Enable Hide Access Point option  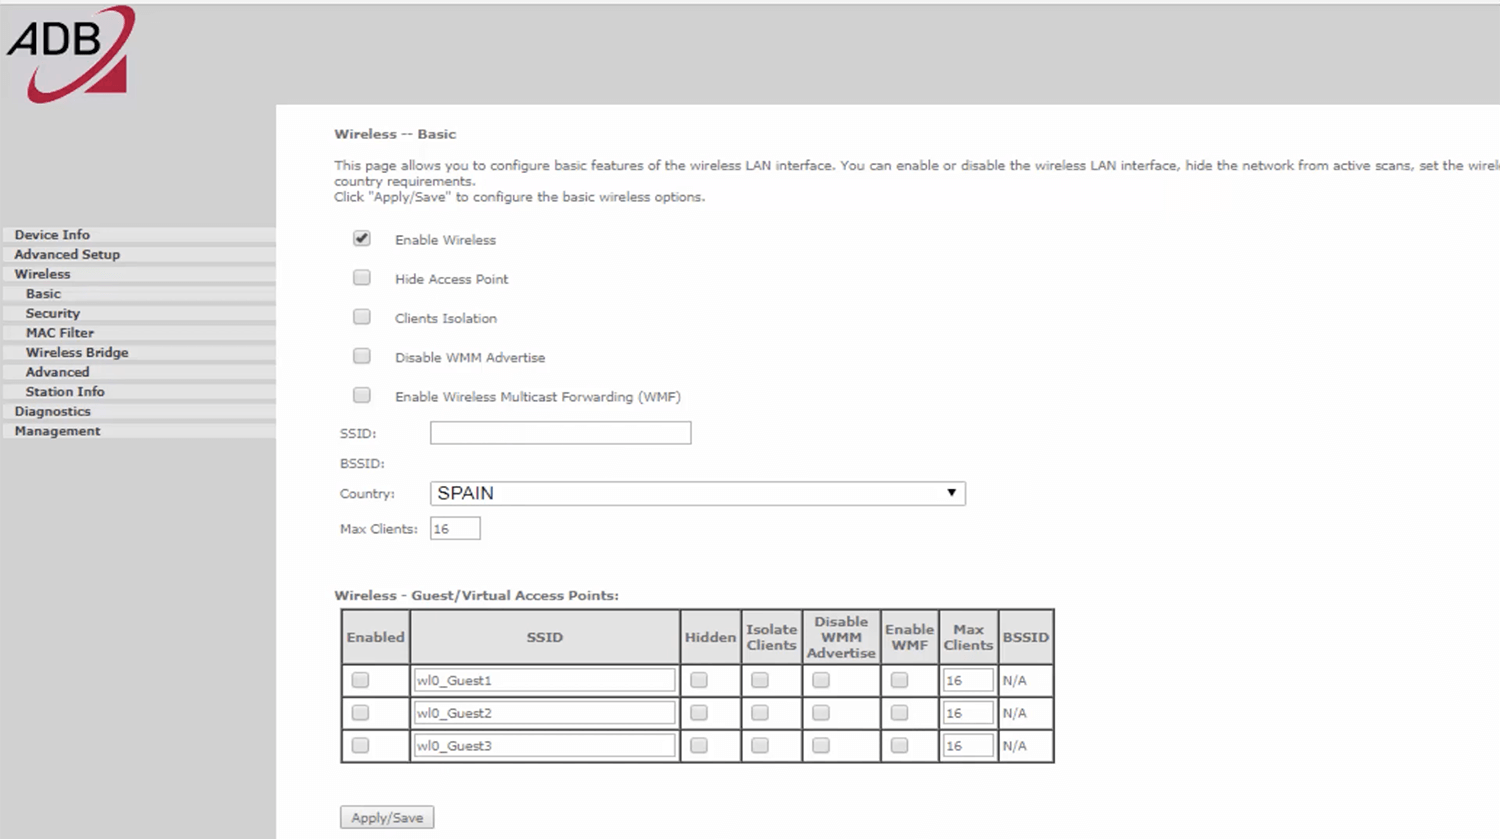coord(362,278)
